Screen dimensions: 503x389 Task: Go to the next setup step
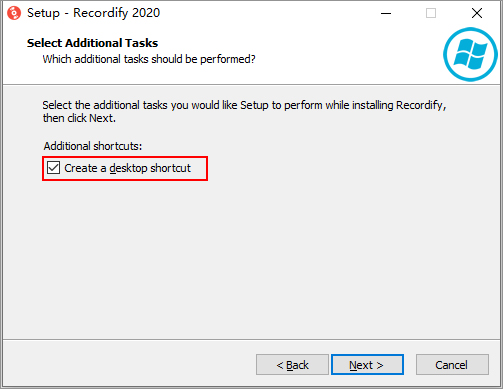367,365
